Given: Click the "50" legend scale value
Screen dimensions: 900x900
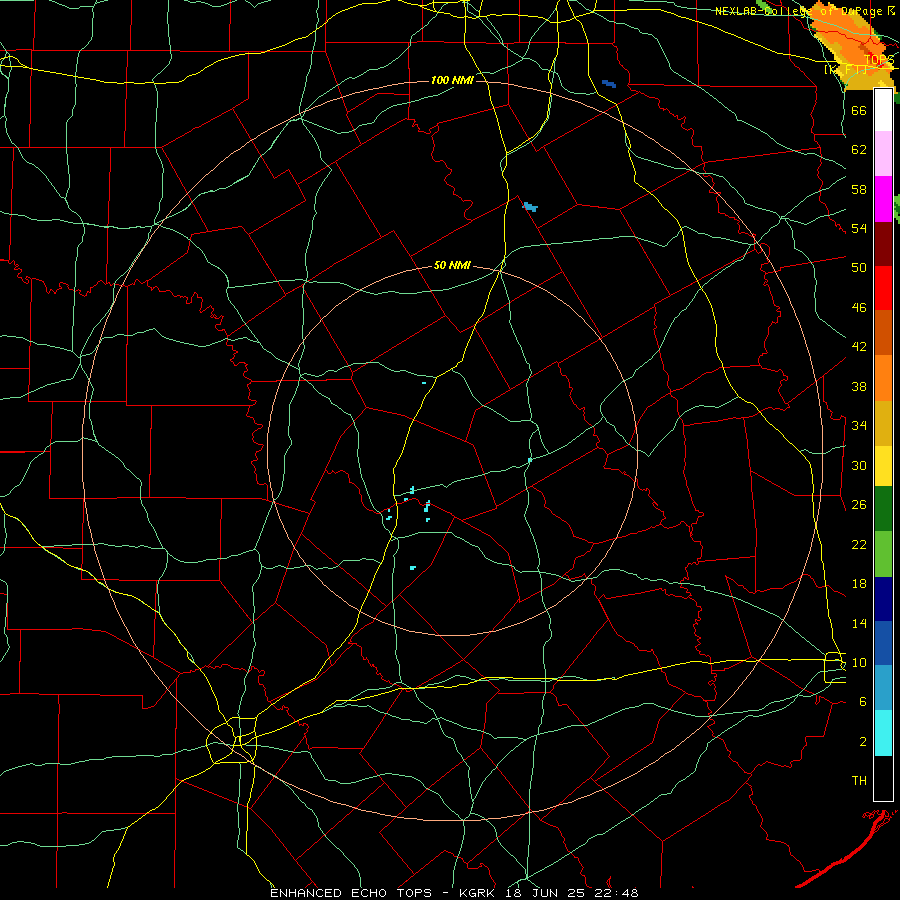Looking at the screenshot, I should 859,268.
